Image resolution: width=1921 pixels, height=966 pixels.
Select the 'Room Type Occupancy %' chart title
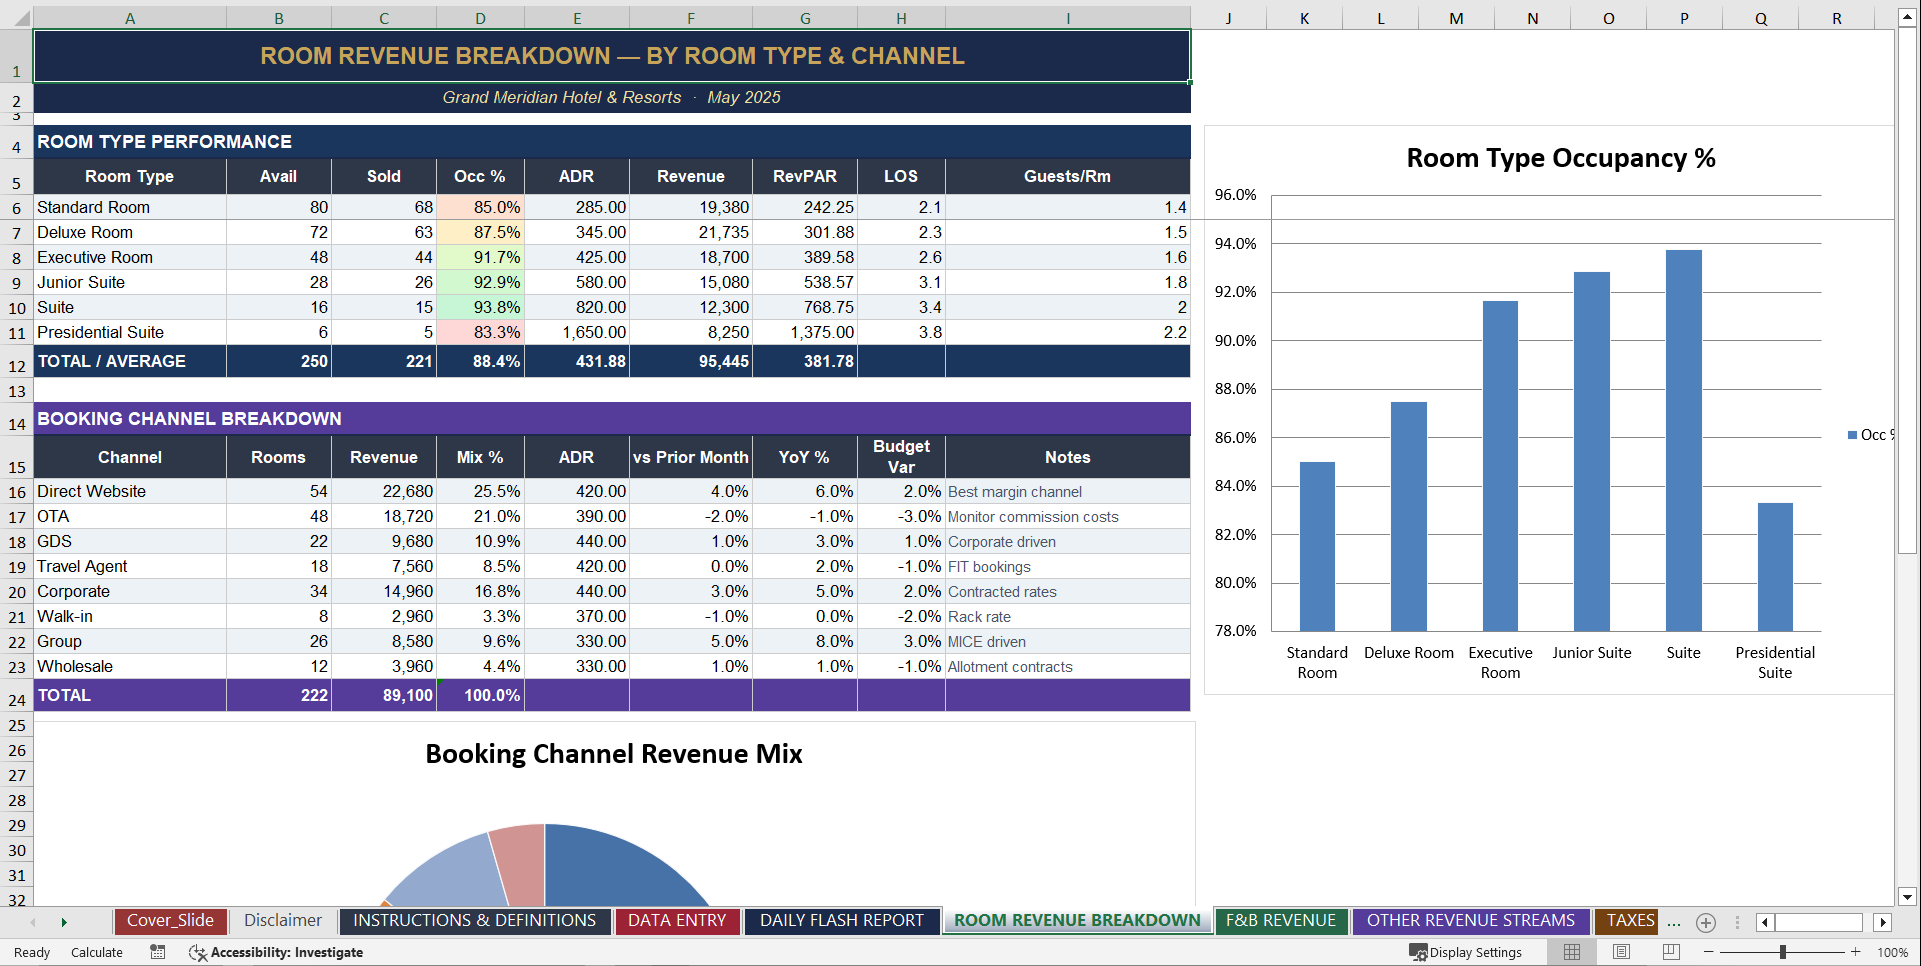click(x=1560, y=158)
